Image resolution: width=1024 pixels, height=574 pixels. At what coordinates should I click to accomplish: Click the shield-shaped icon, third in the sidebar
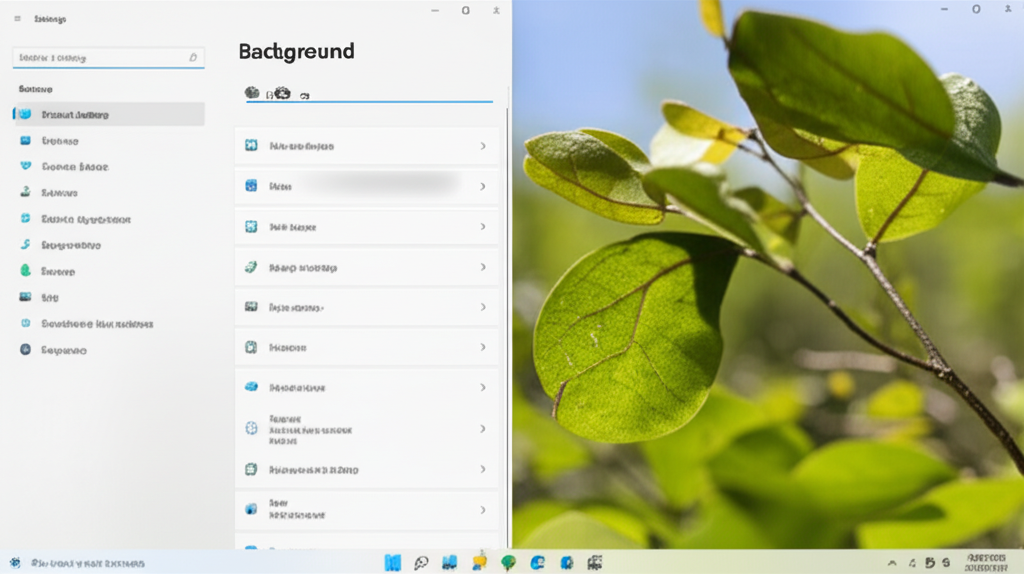(25, 167)
